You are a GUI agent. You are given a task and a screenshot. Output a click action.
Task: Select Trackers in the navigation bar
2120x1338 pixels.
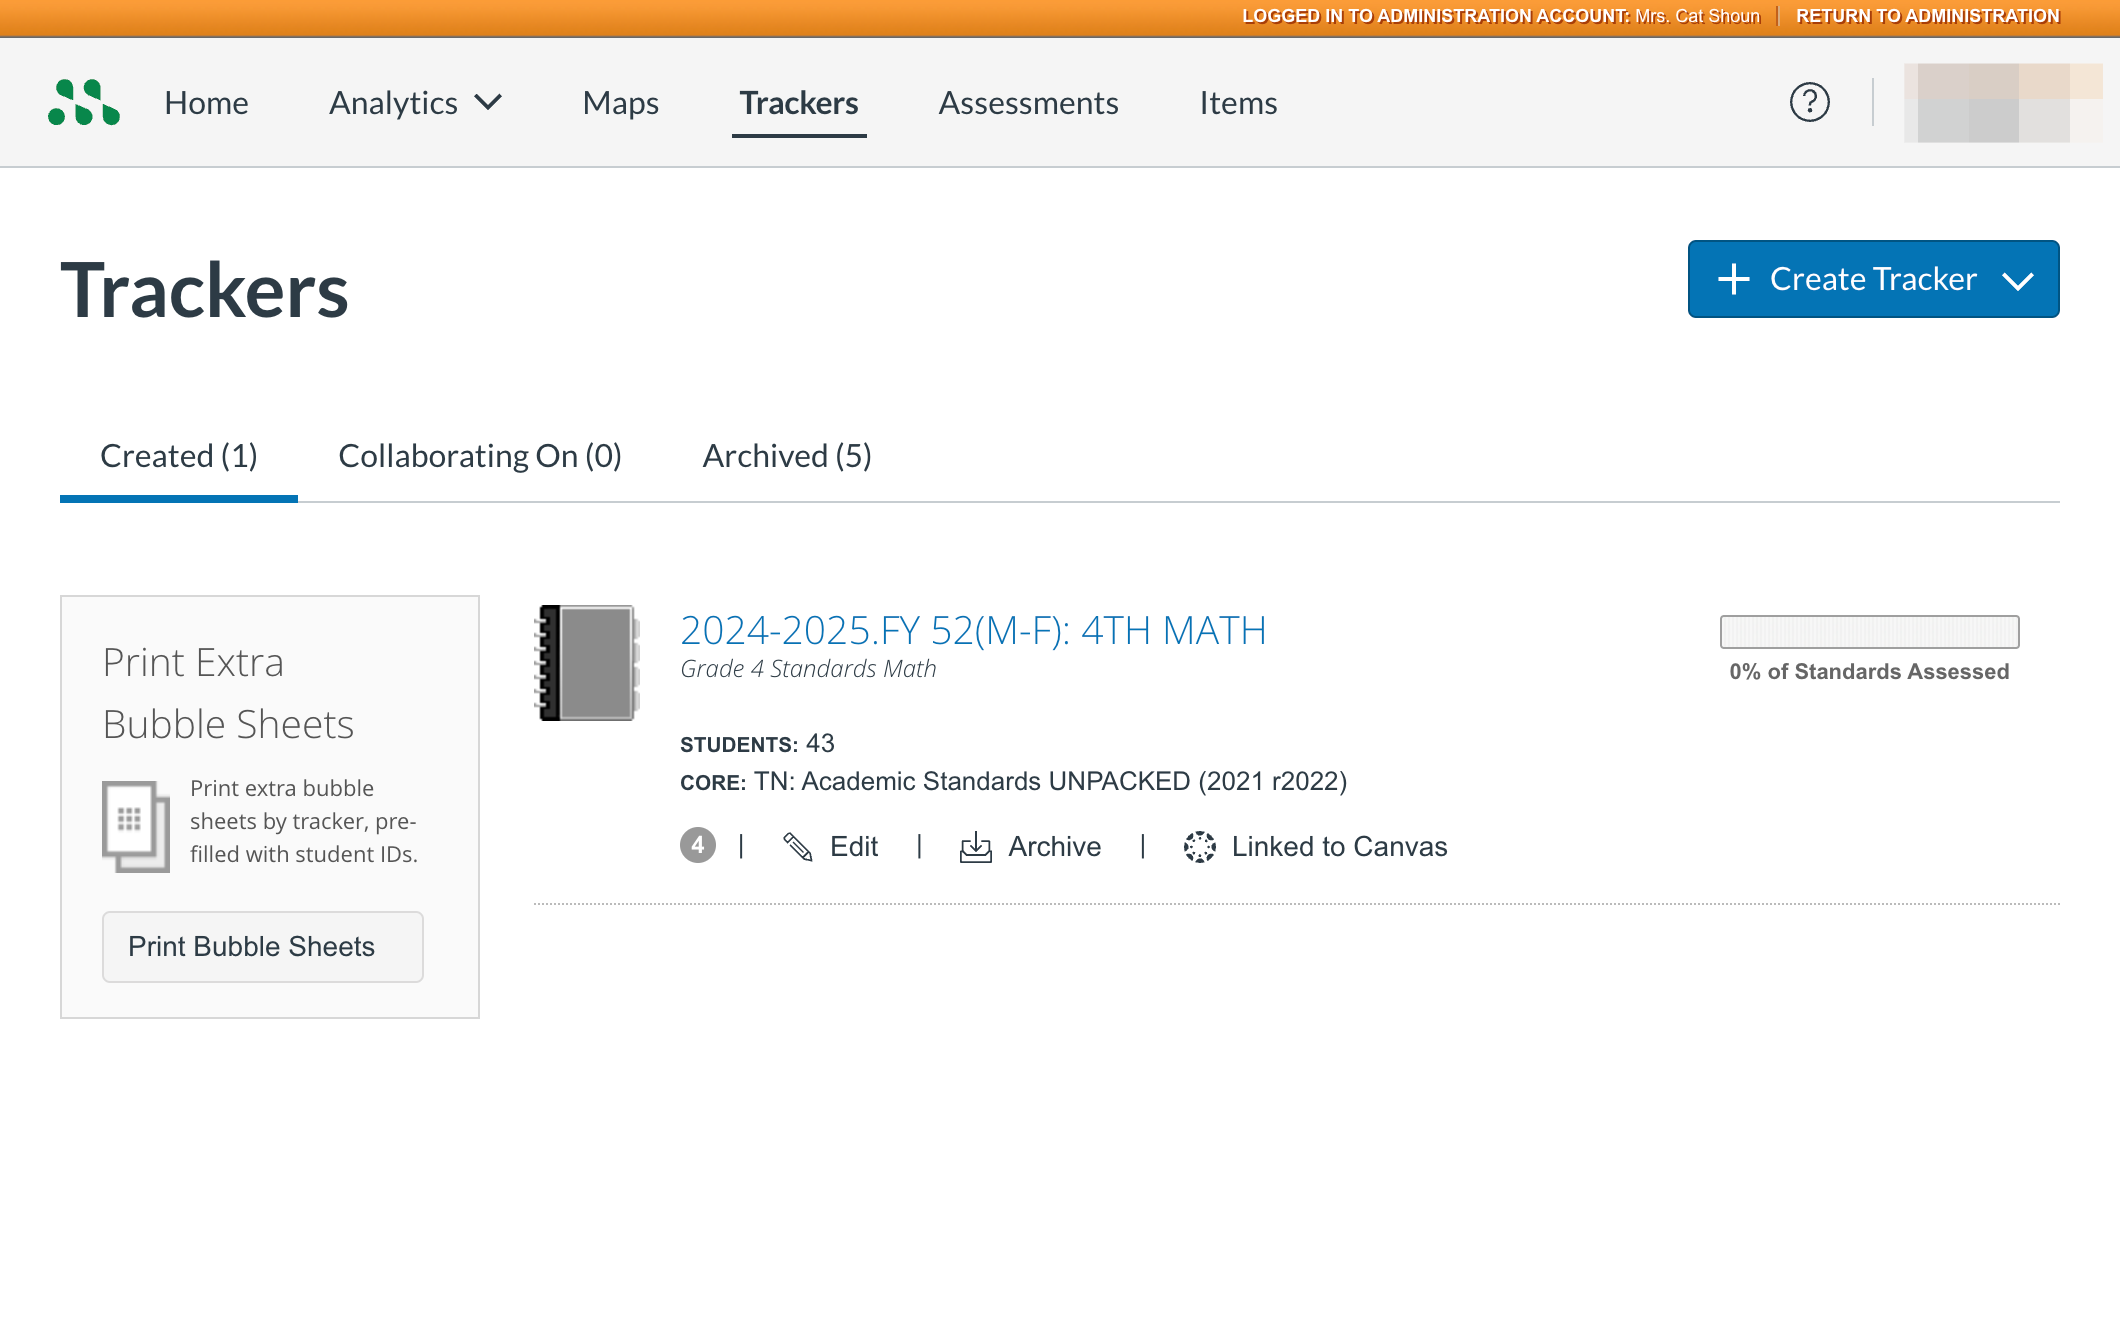(x=799, y=102)
